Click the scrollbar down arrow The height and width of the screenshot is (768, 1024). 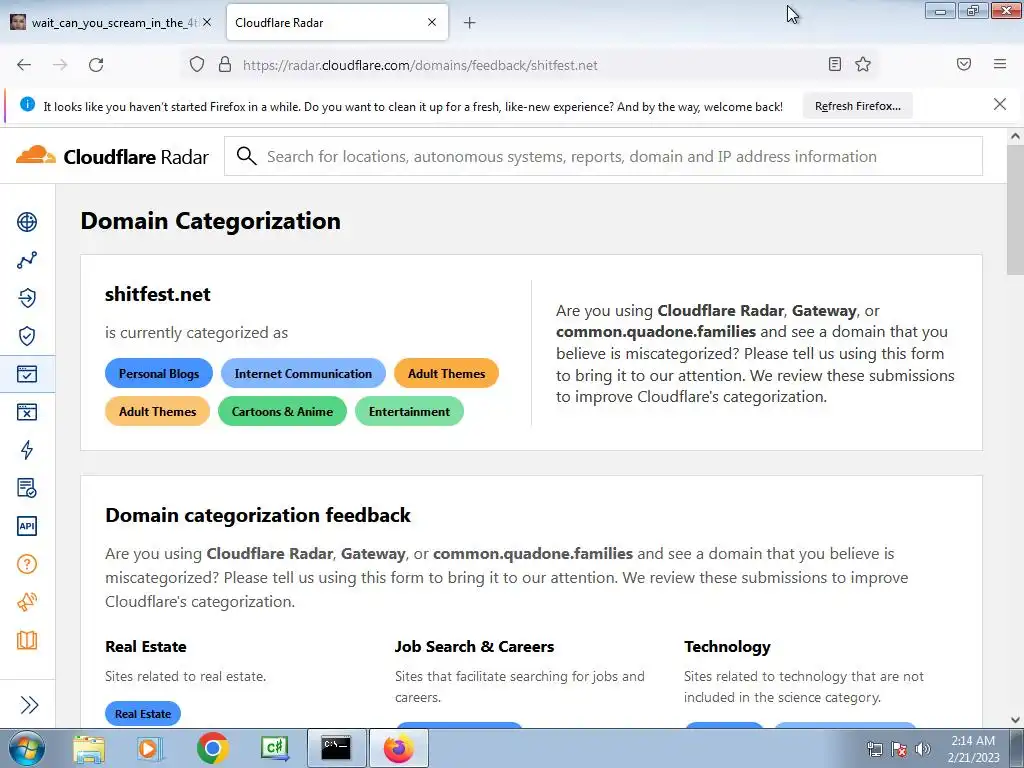tap(1015, 720)
